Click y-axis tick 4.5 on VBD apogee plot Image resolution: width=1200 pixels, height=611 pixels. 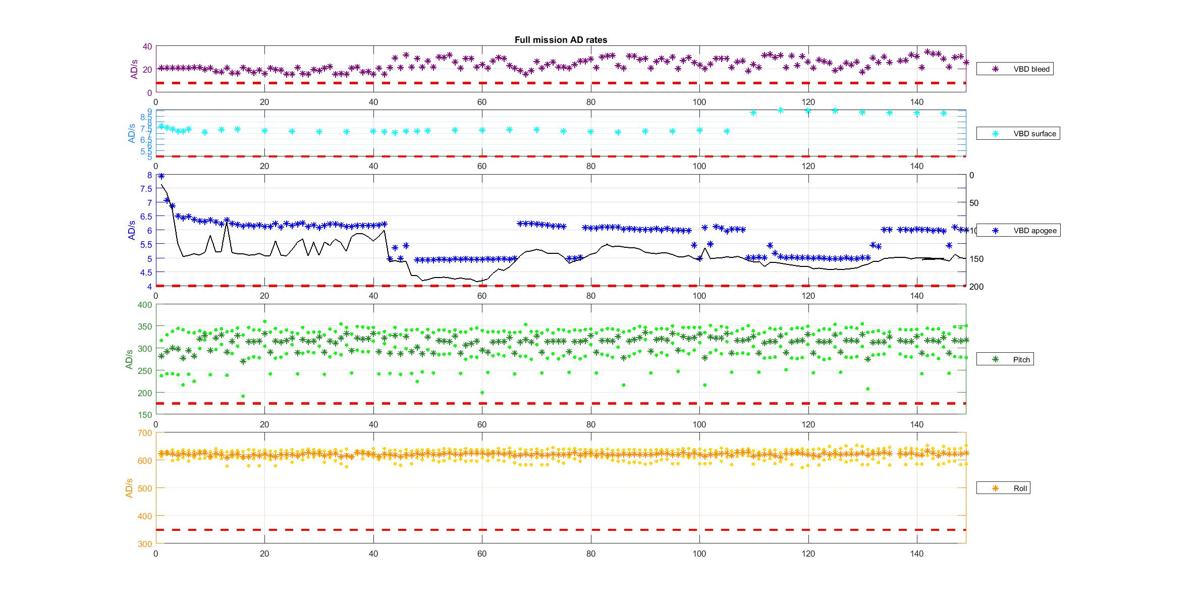click(145, 272)
